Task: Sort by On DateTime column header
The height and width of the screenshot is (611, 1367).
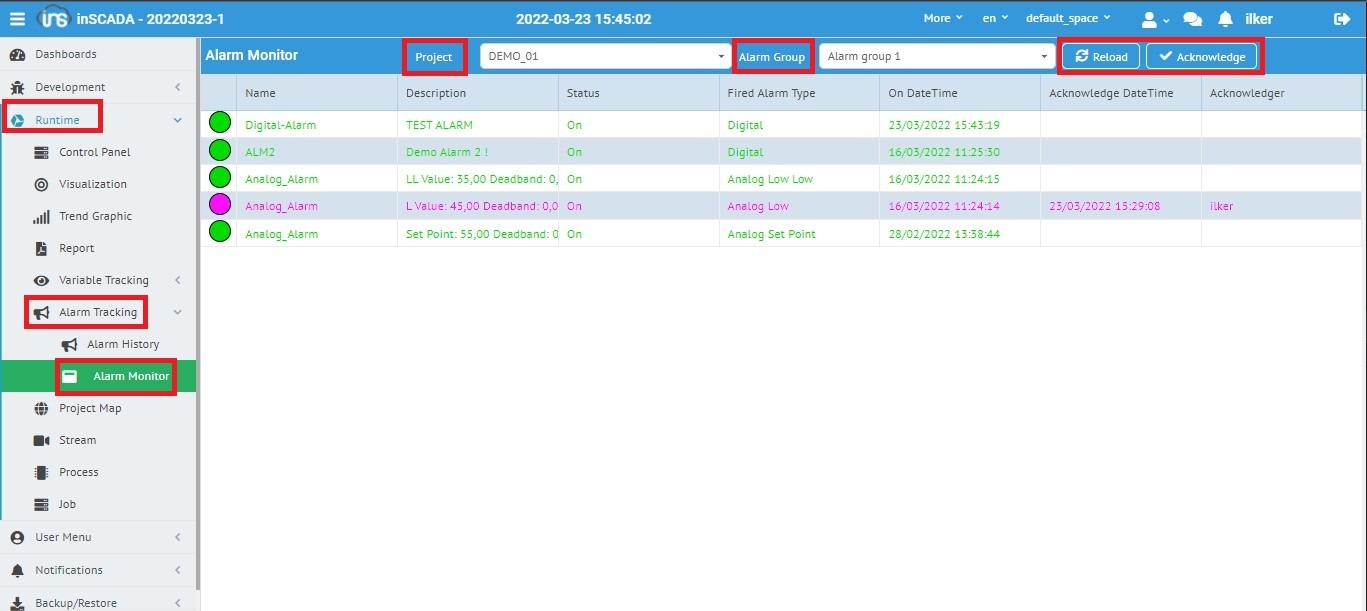Action: (922, 93)
